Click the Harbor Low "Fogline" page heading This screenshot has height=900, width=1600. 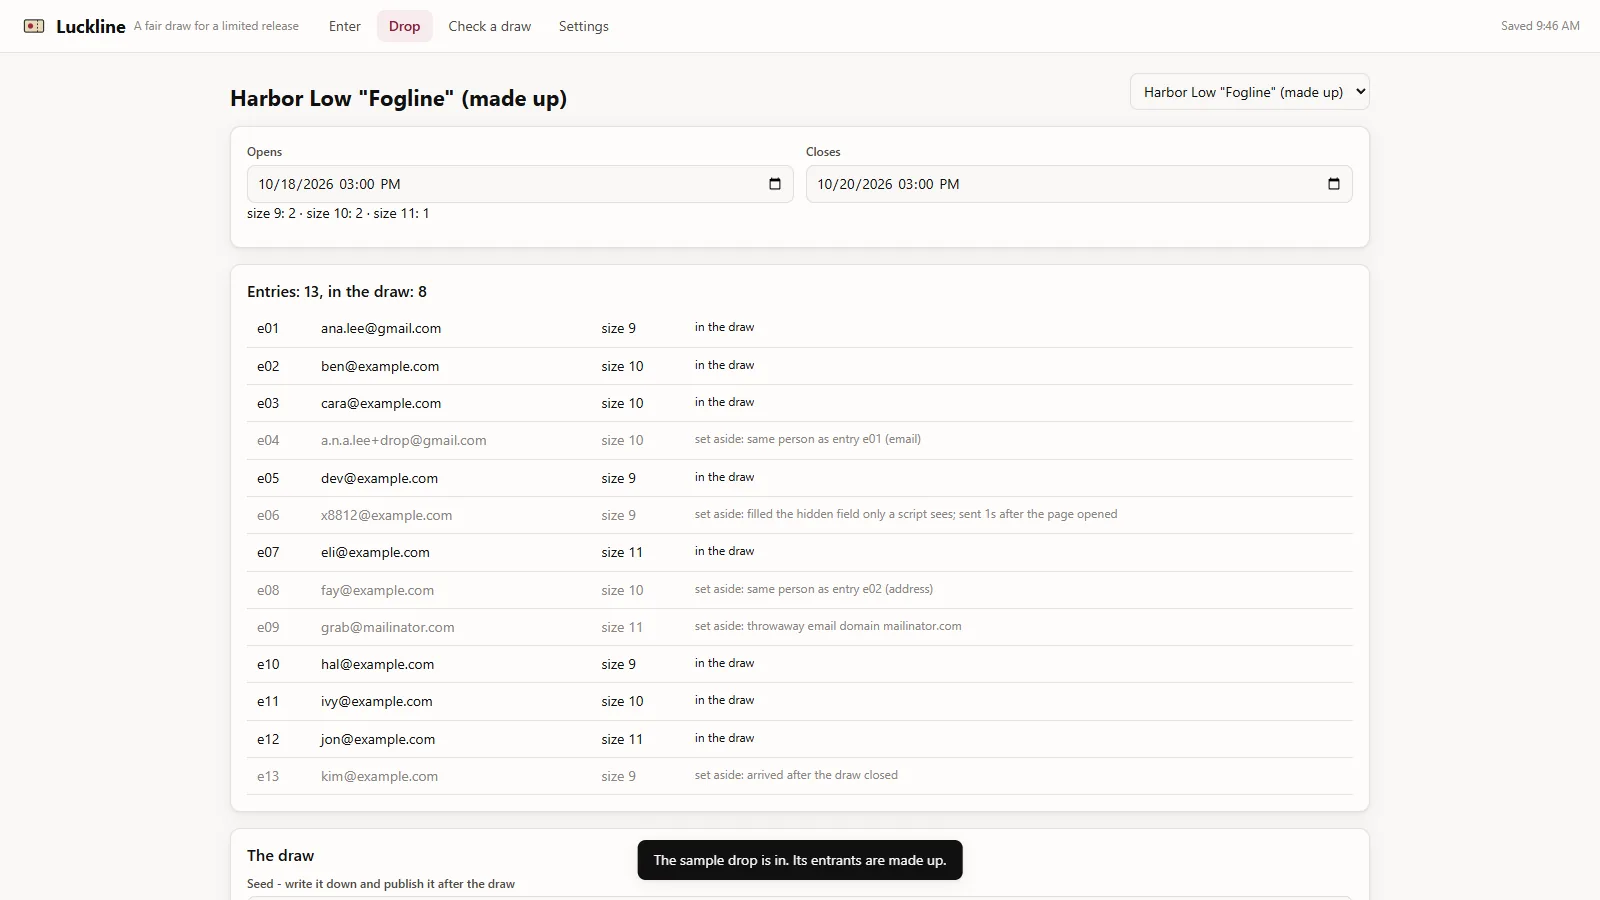coord(398,98)
